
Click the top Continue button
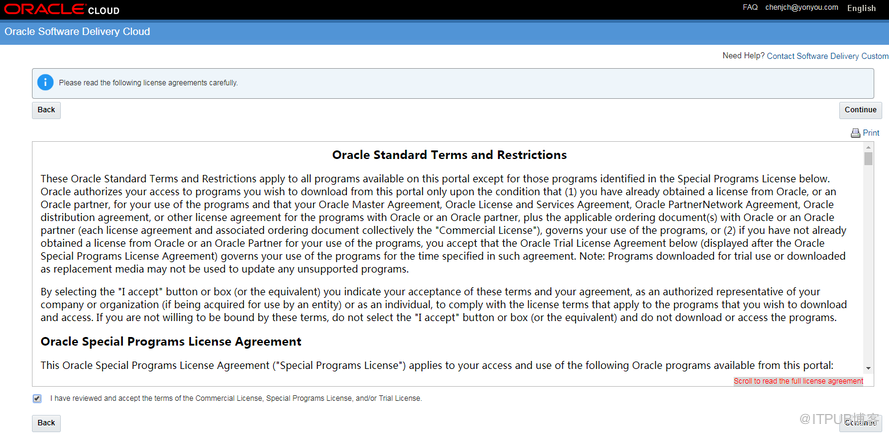pos(860,110)
